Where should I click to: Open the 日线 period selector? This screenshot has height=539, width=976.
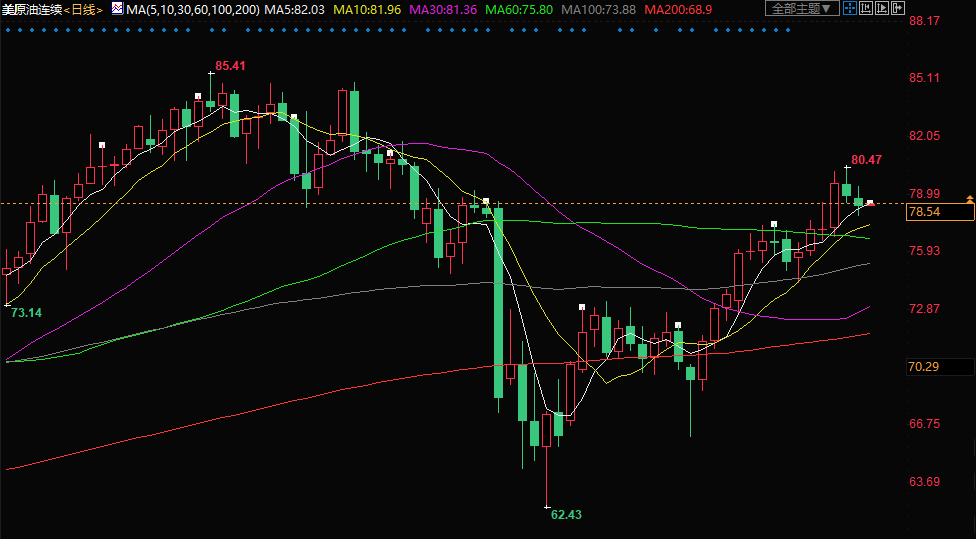(x=84, y=9)
